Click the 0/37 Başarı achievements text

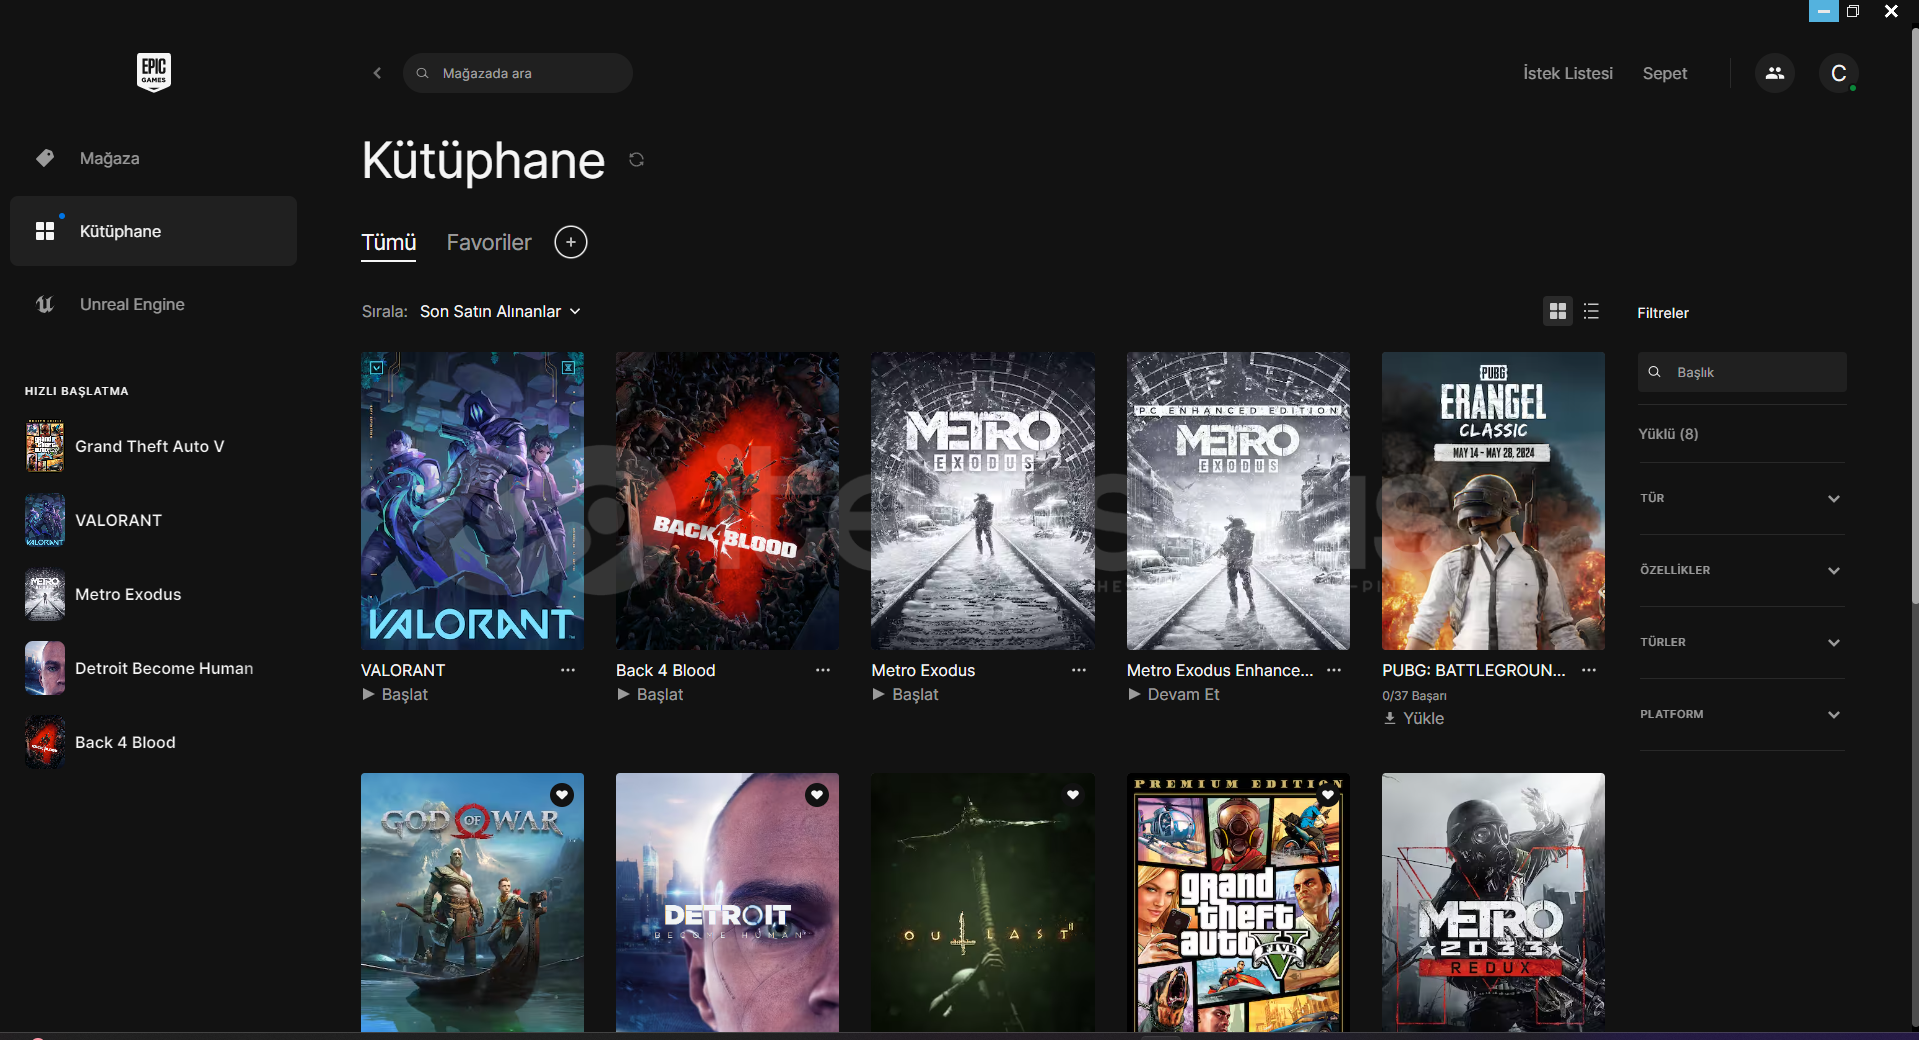point(1414,696)
